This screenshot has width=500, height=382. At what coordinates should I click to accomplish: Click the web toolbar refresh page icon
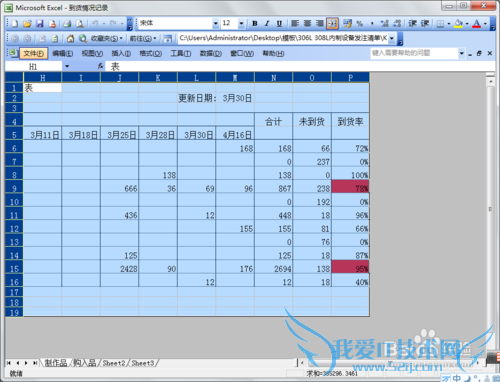(55, 38)
